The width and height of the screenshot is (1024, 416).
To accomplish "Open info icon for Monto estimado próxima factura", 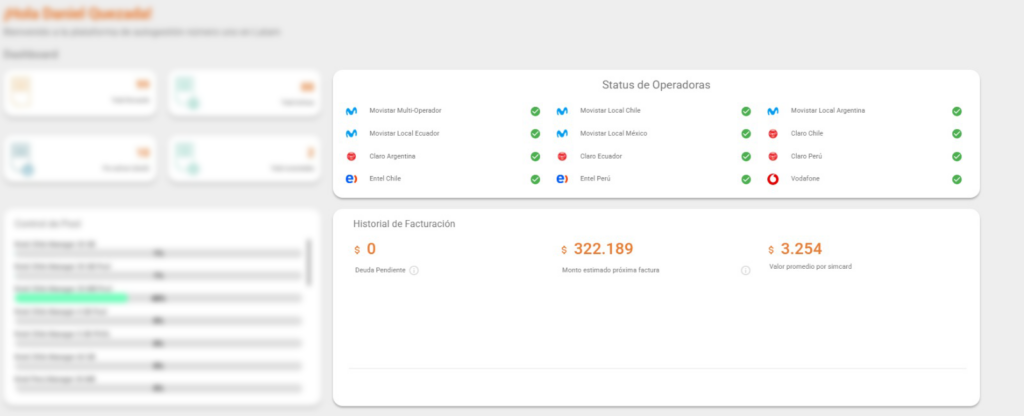I will point(745,270).
